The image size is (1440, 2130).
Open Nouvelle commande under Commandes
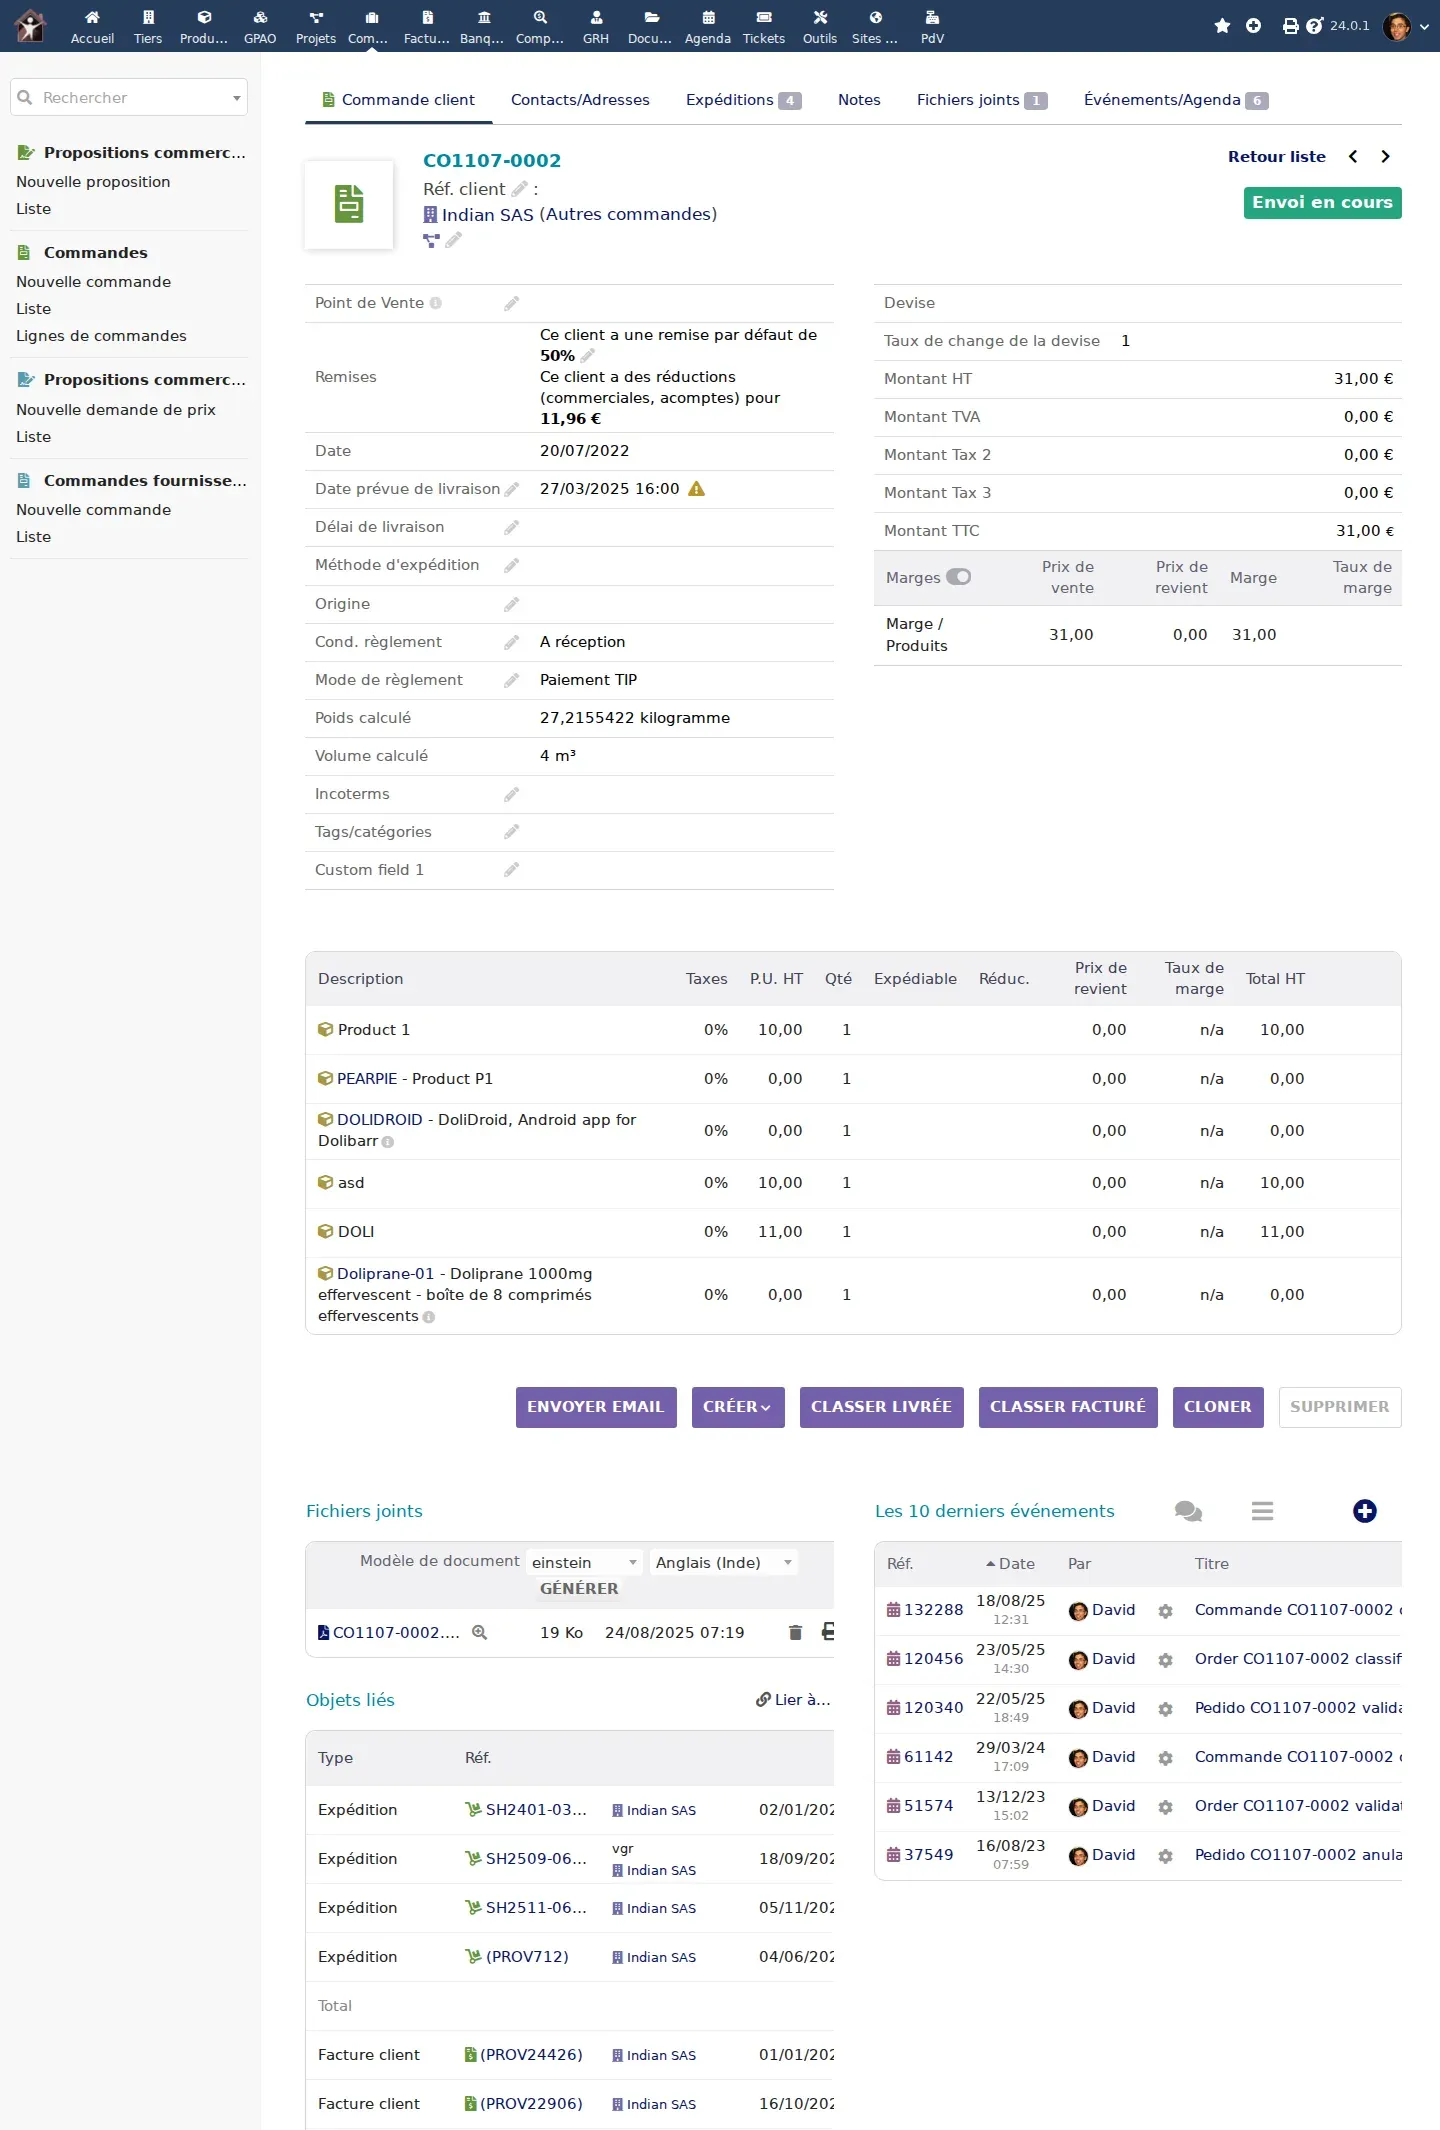tap(94, 282)
